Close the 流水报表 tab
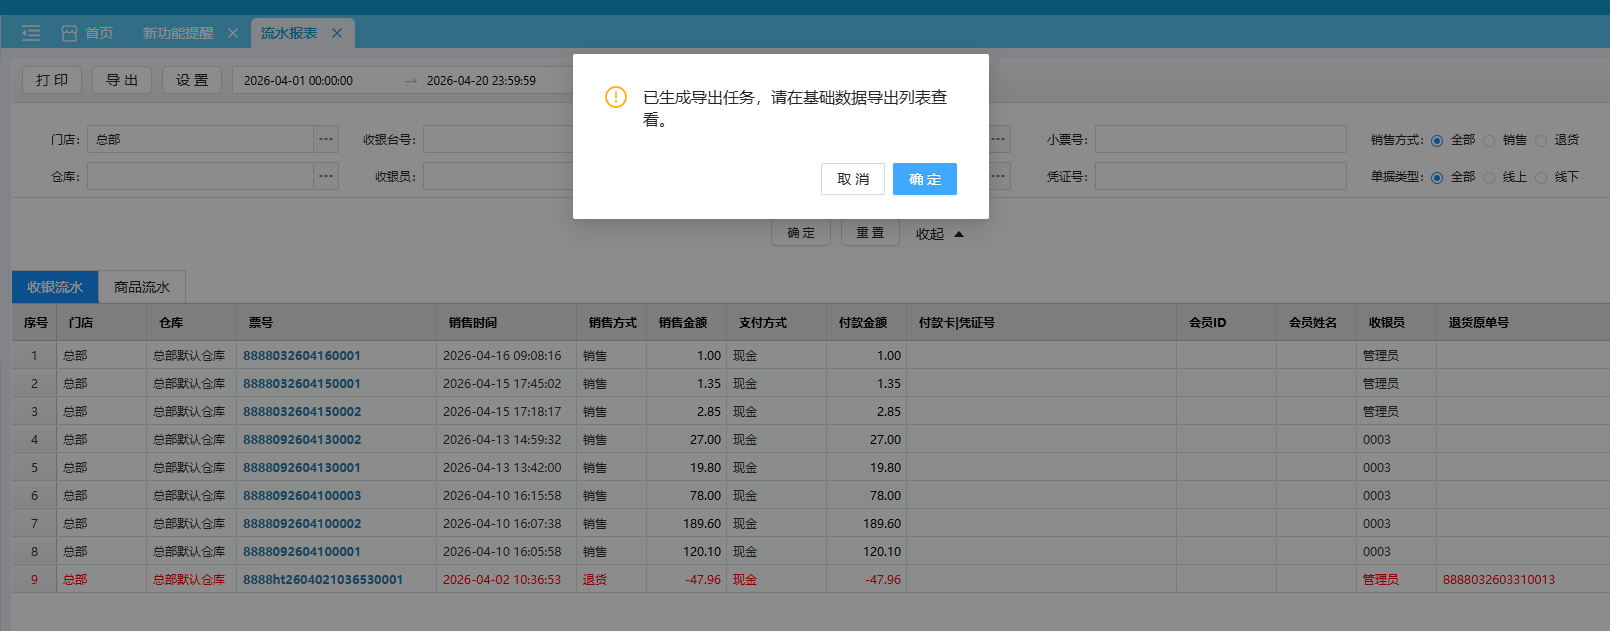Screen dimensions: 1610x631 point(337,33)
